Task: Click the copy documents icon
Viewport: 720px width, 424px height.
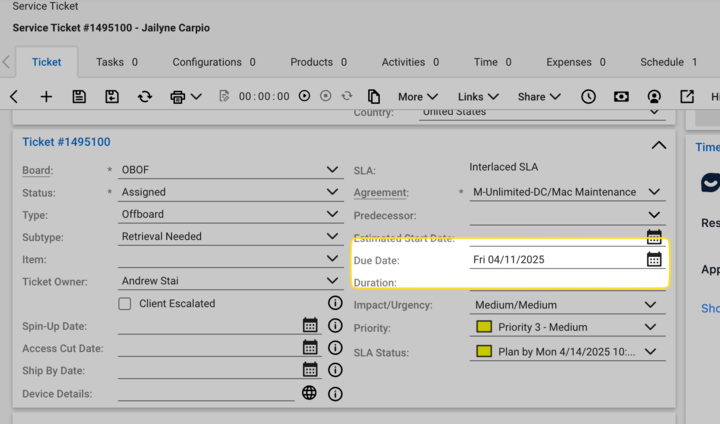Action: 374,96
